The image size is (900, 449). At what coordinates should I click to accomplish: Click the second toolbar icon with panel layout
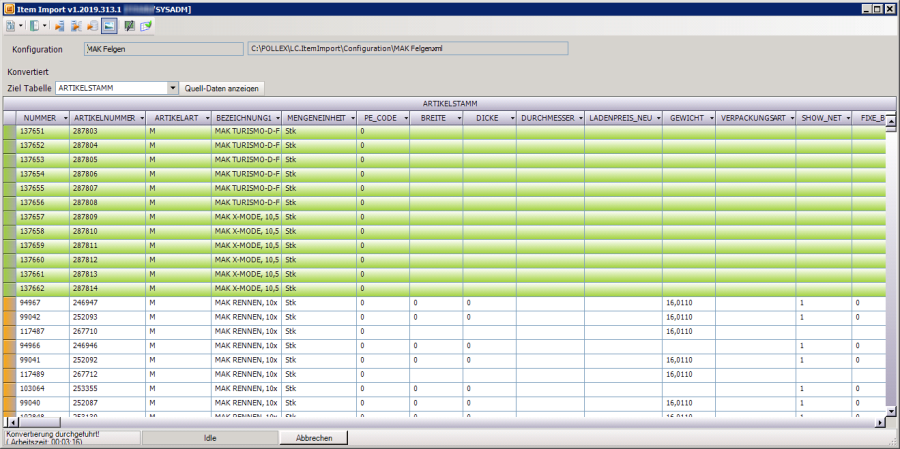34,24
